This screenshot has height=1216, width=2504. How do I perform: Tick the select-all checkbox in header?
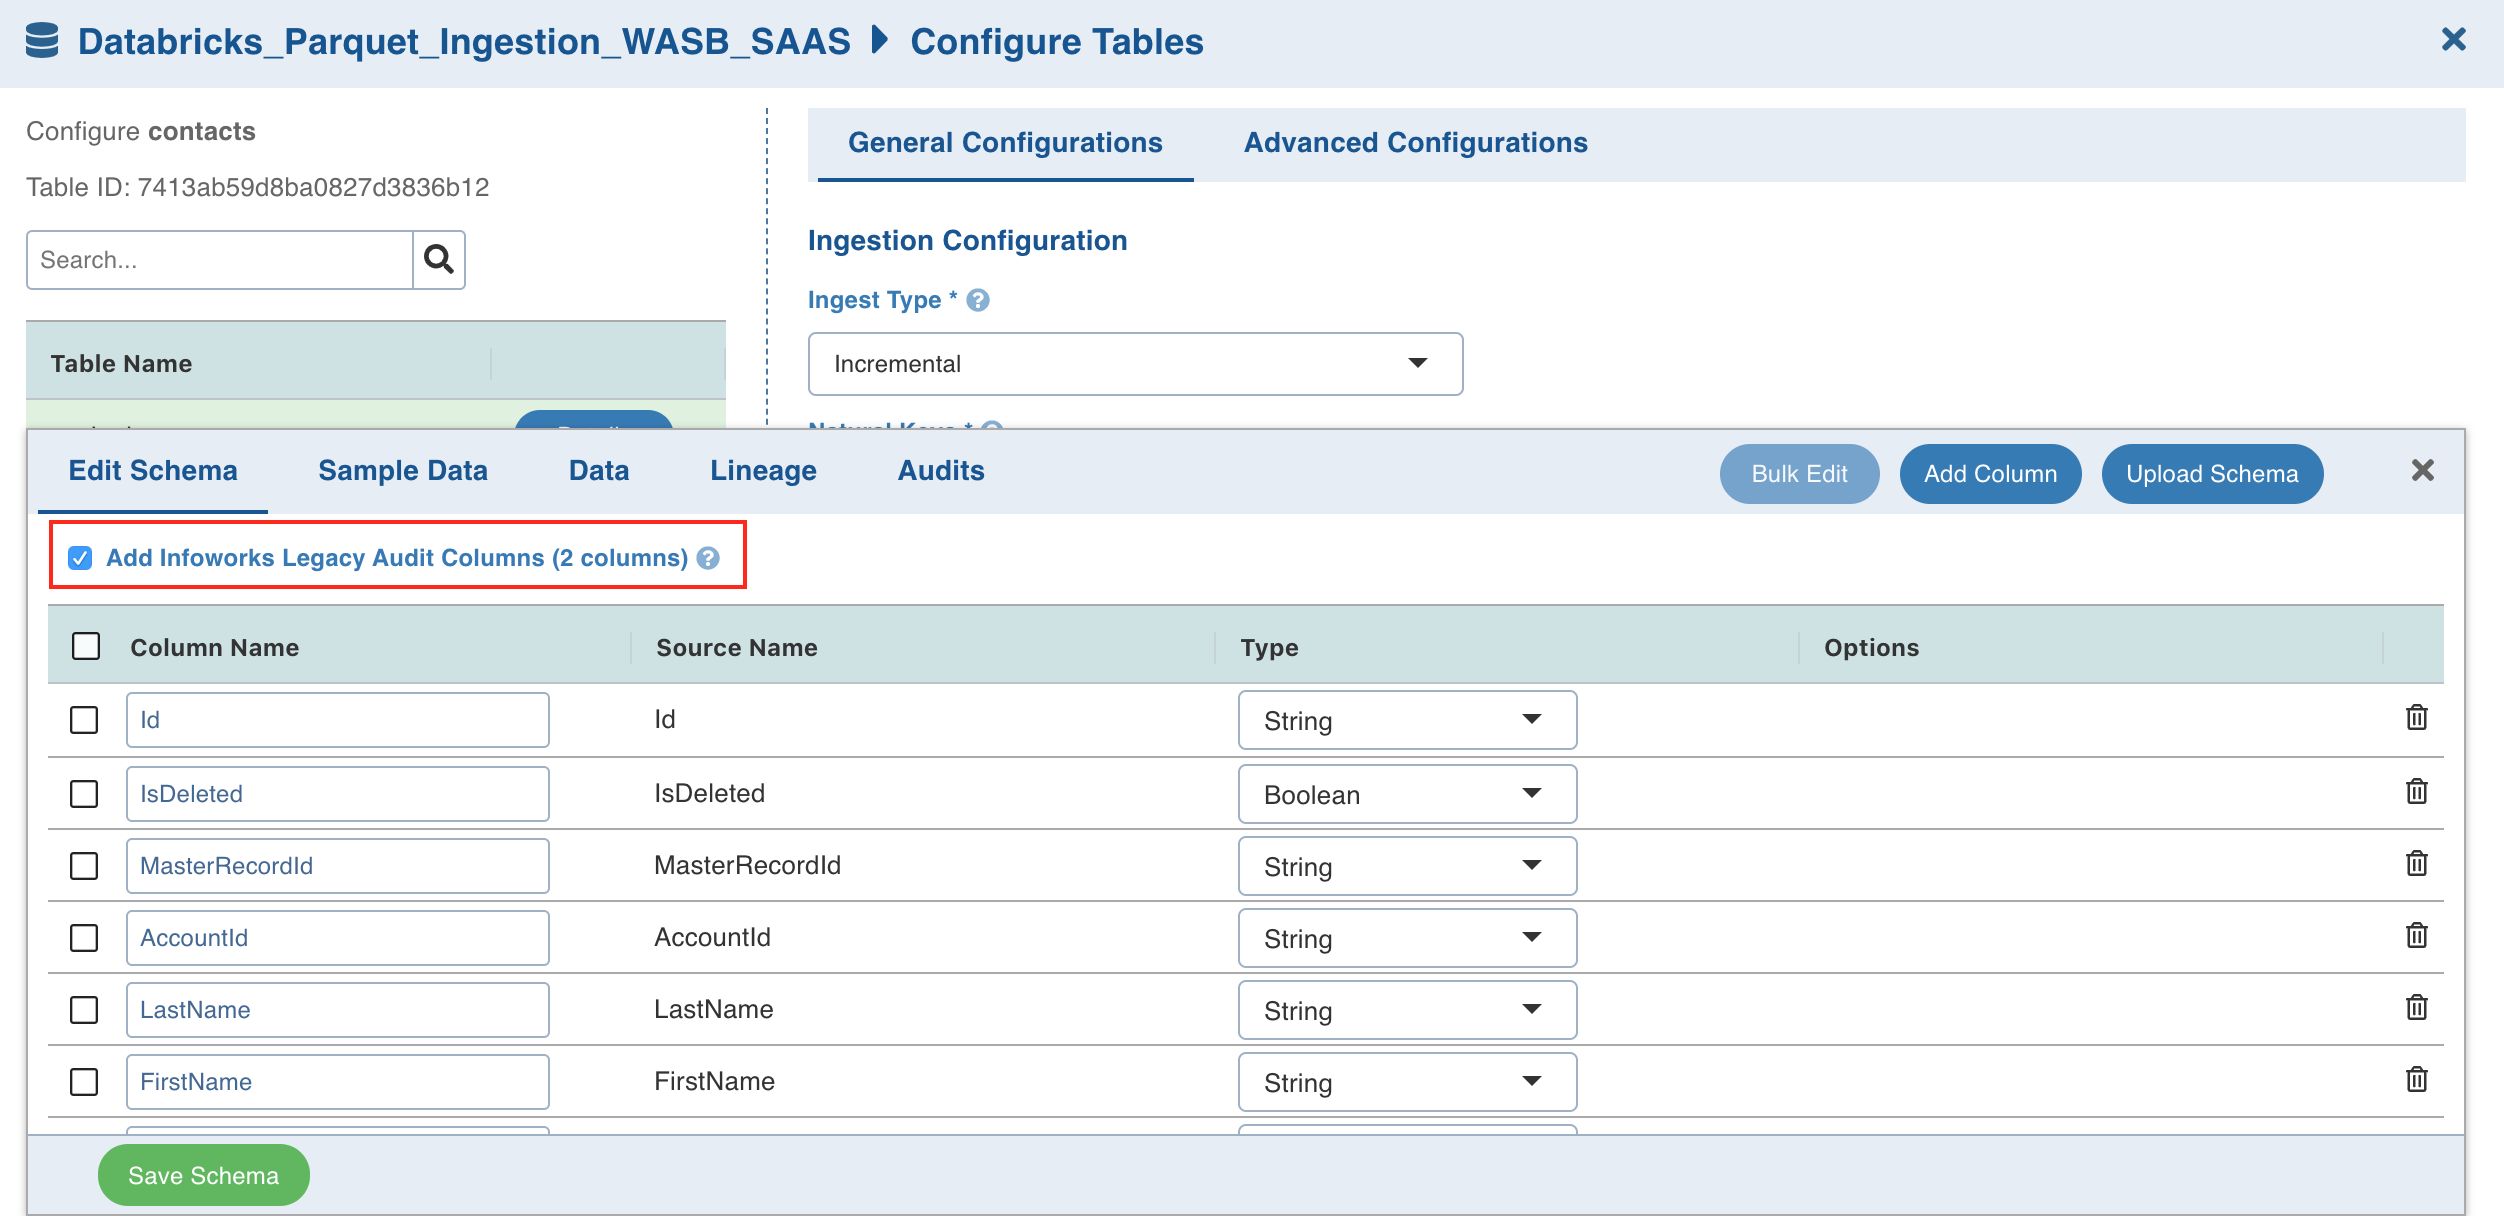click(x=86, y=646)
